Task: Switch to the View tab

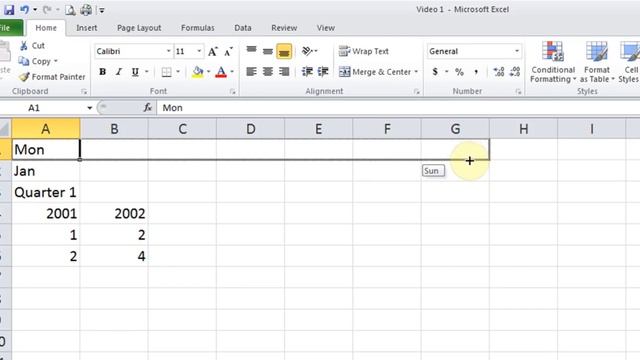Action: [325, 28]
